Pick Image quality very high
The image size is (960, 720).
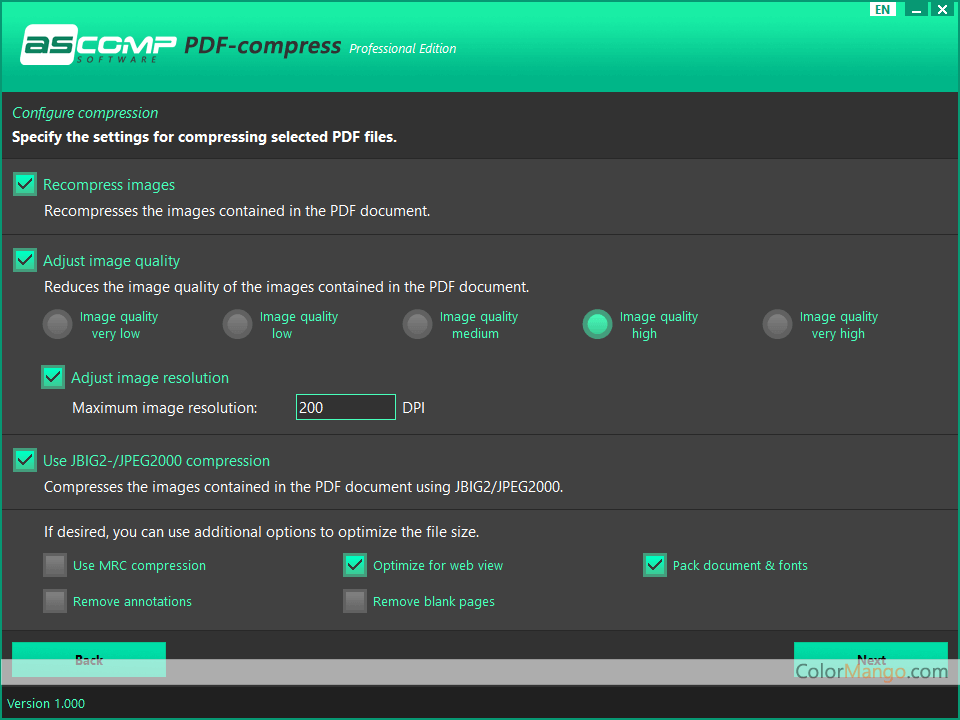click(x=777, y=324)
